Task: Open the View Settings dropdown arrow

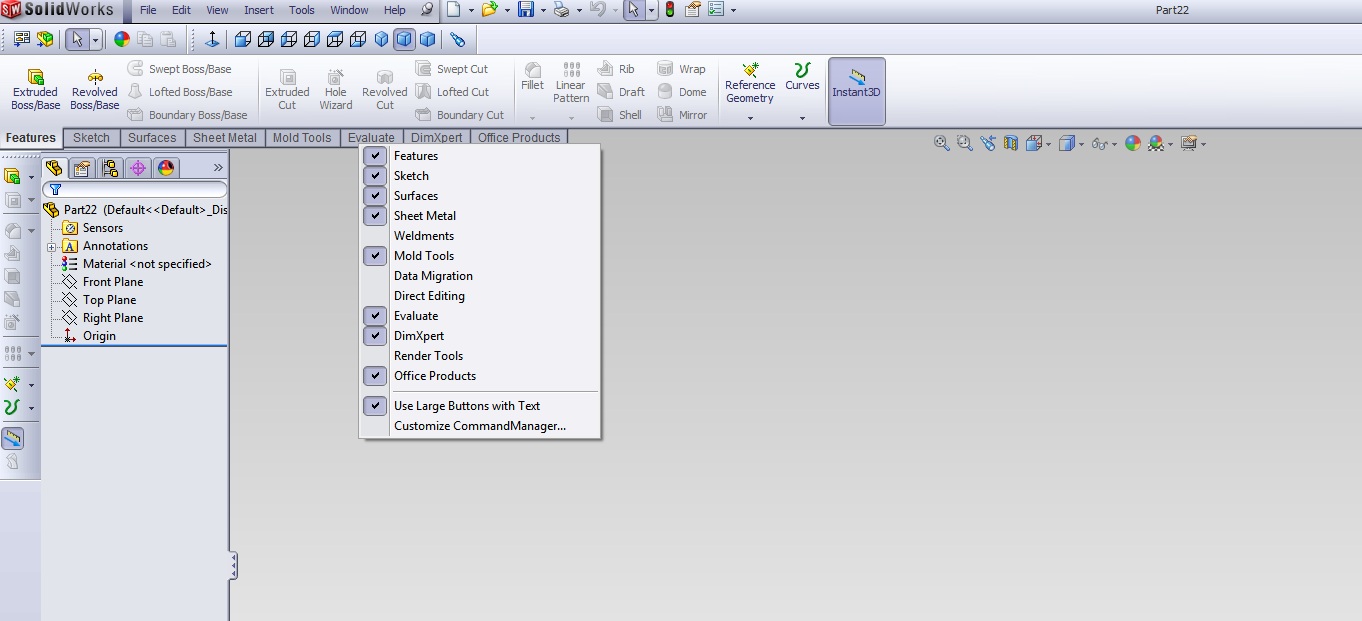Action: point(1203,144)
